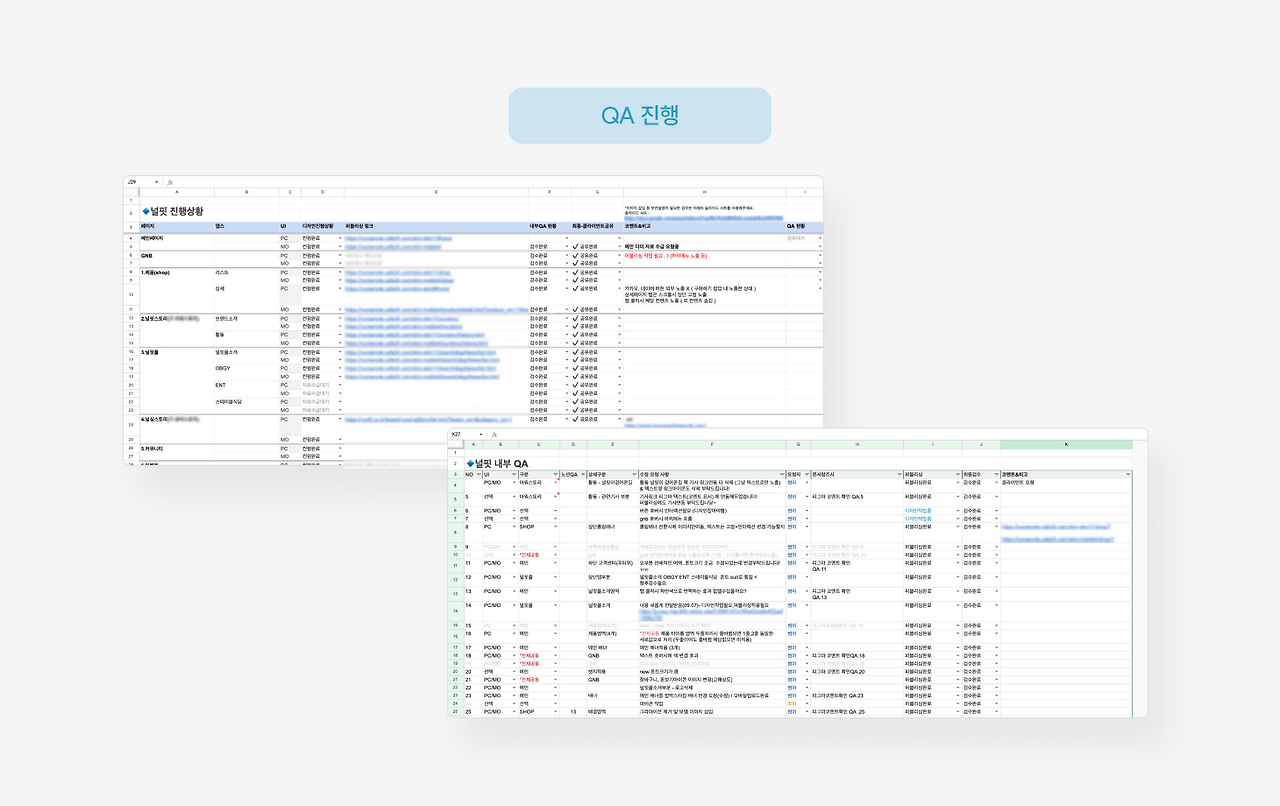Select column H header in 진행상황 sheet
1280x806 pixels.
tap(704, 191)
